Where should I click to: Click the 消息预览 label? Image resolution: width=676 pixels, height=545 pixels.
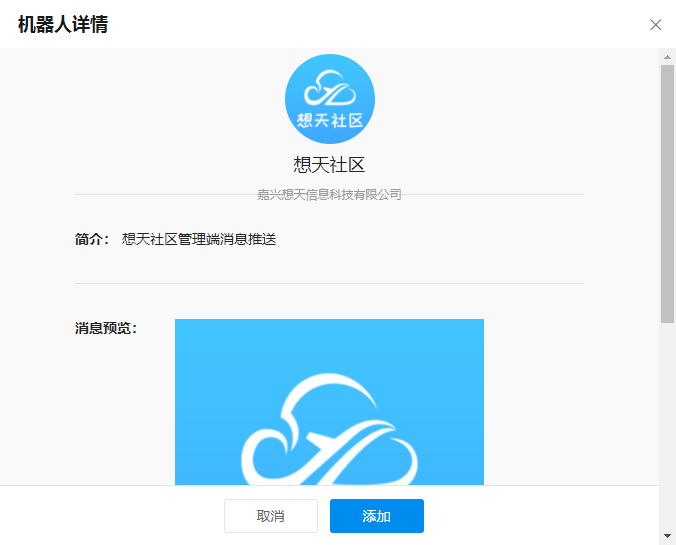tap(106, 328)
